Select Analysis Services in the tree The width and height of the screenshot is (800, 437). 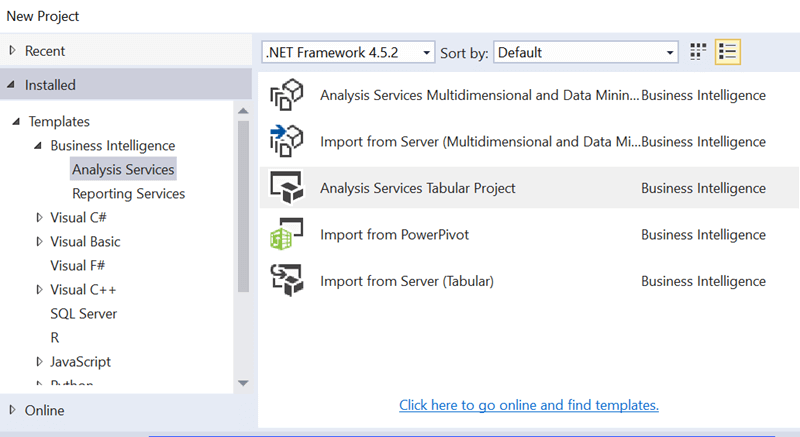click(123, 169)
